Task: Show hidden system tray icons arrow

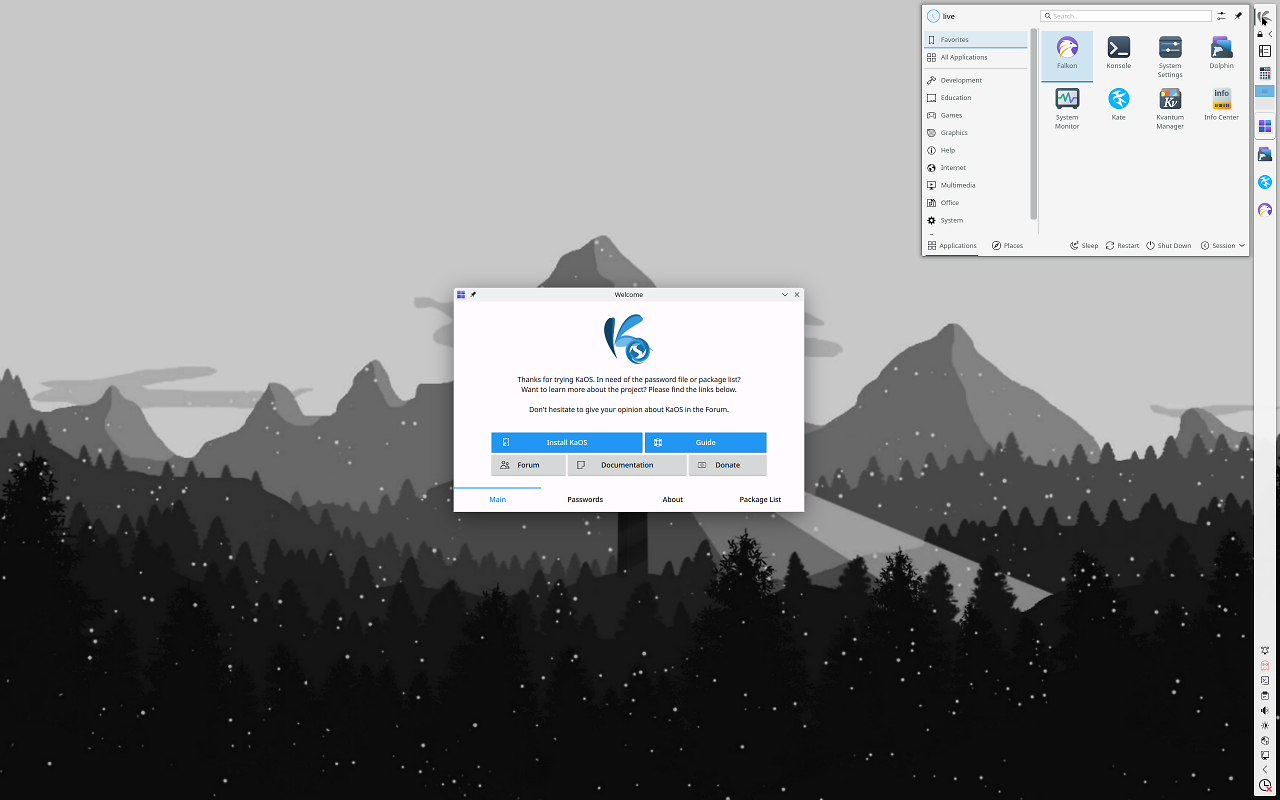Action: click(1265, 769)
